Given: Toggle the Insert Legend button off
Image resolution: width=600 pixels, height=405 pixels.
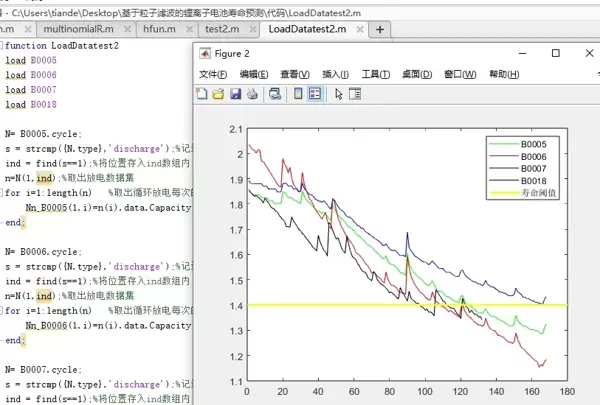Looking at the screenshot, I should pos(314,94).
